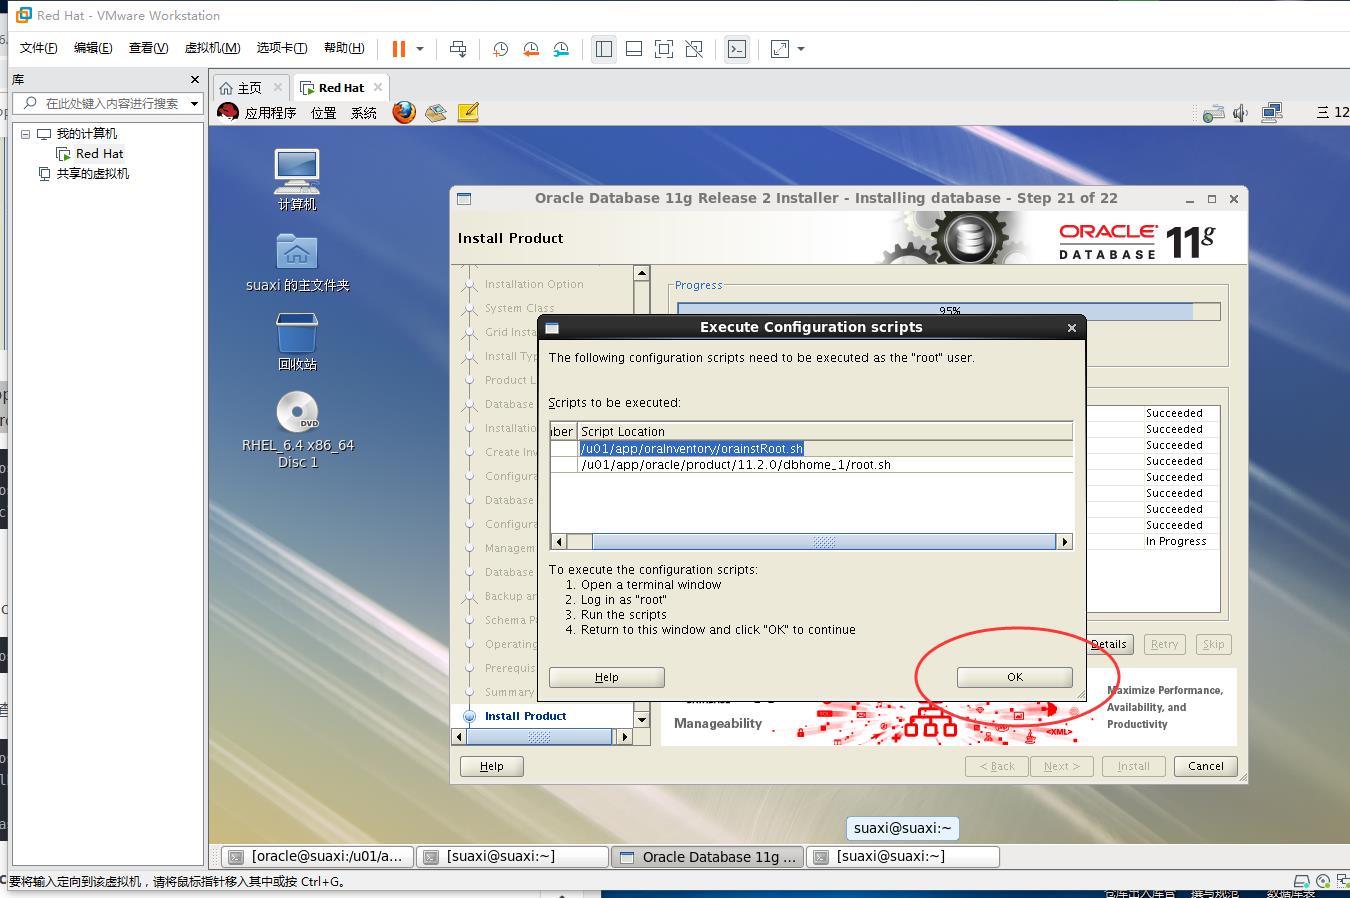Switch to the 主页 tab
This screenshot has height=898, width=1350.
(250, 88)
